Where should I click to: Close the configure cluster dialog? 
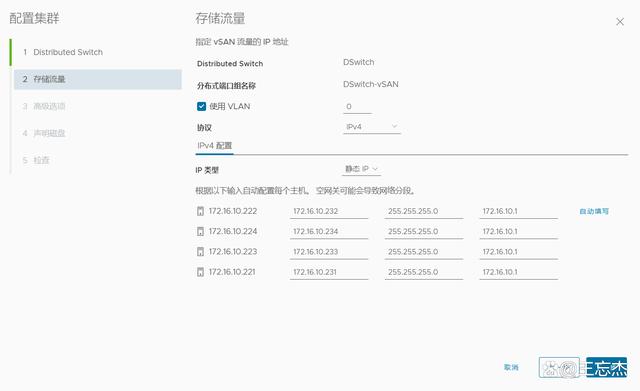pos(620,22)
